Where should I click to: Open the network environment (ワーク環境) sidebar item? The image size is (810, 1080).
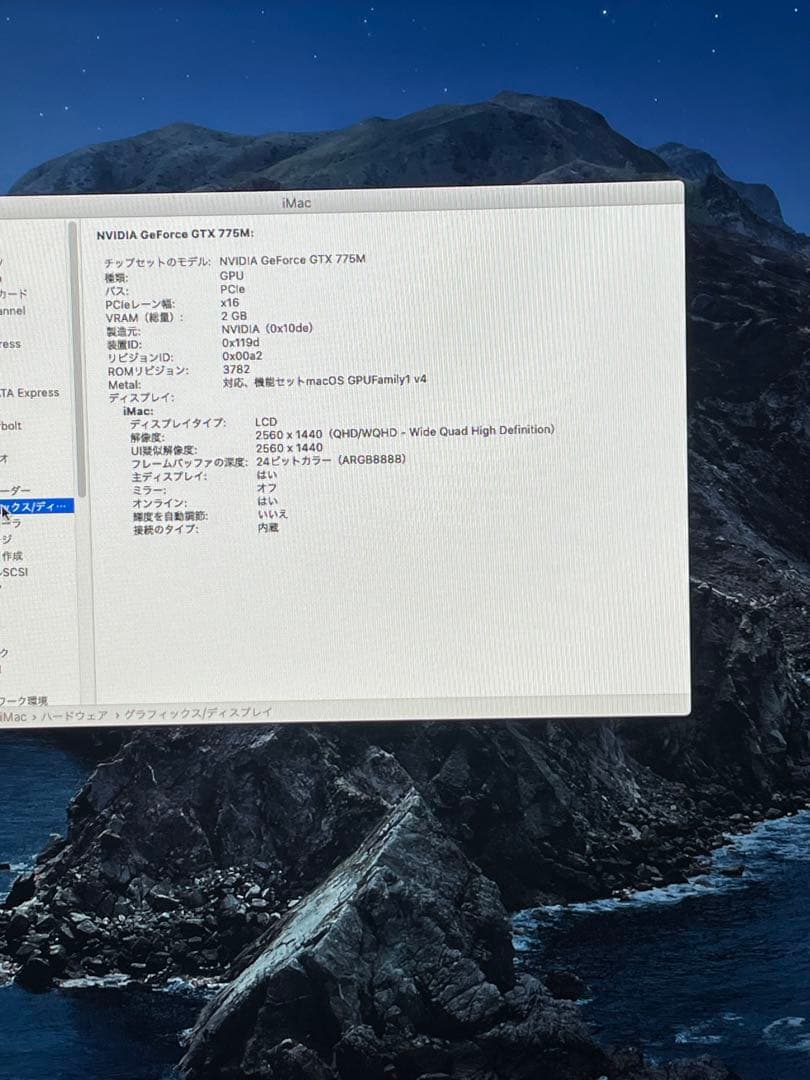click(x=24, y=700)
